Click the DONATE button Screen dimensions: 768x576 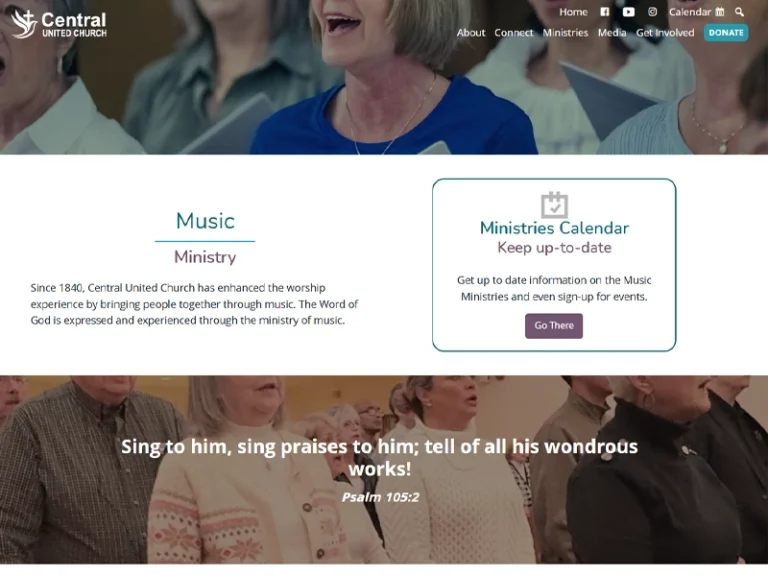(726, 33)
